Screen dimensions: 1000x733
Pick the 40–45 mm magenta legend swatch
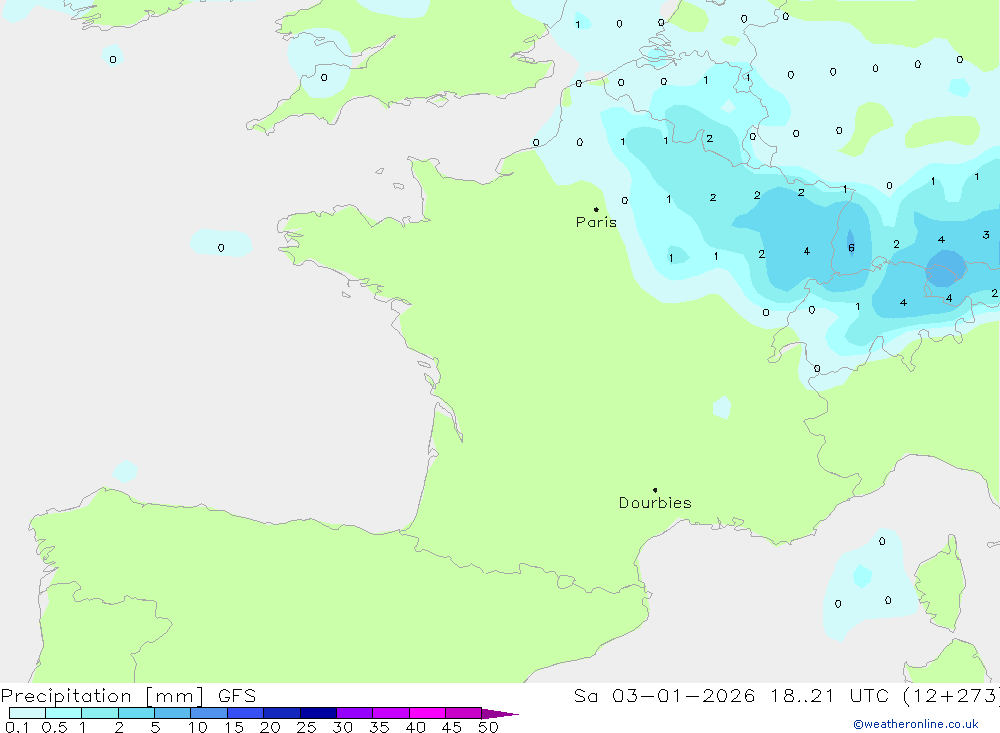(x=427, y=713)
